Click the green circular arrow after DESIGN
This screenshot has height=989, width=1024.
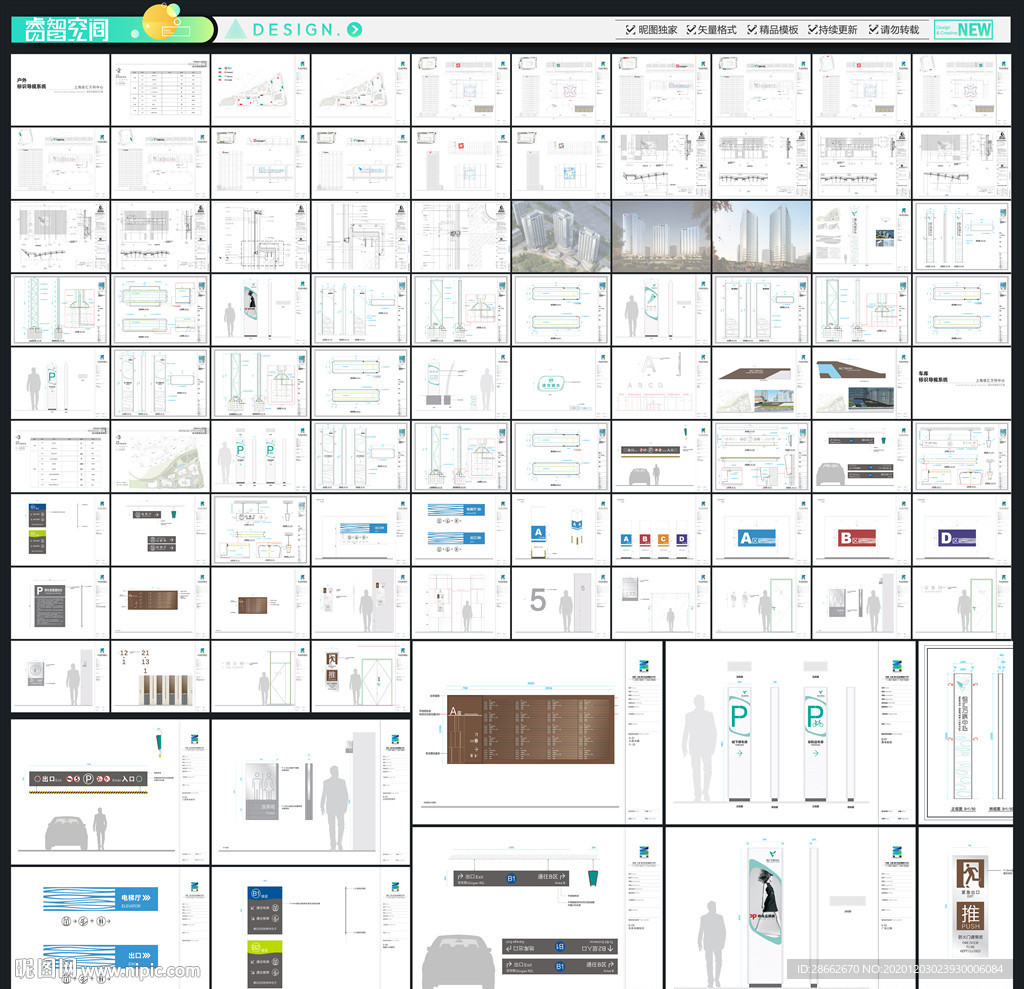355,29
